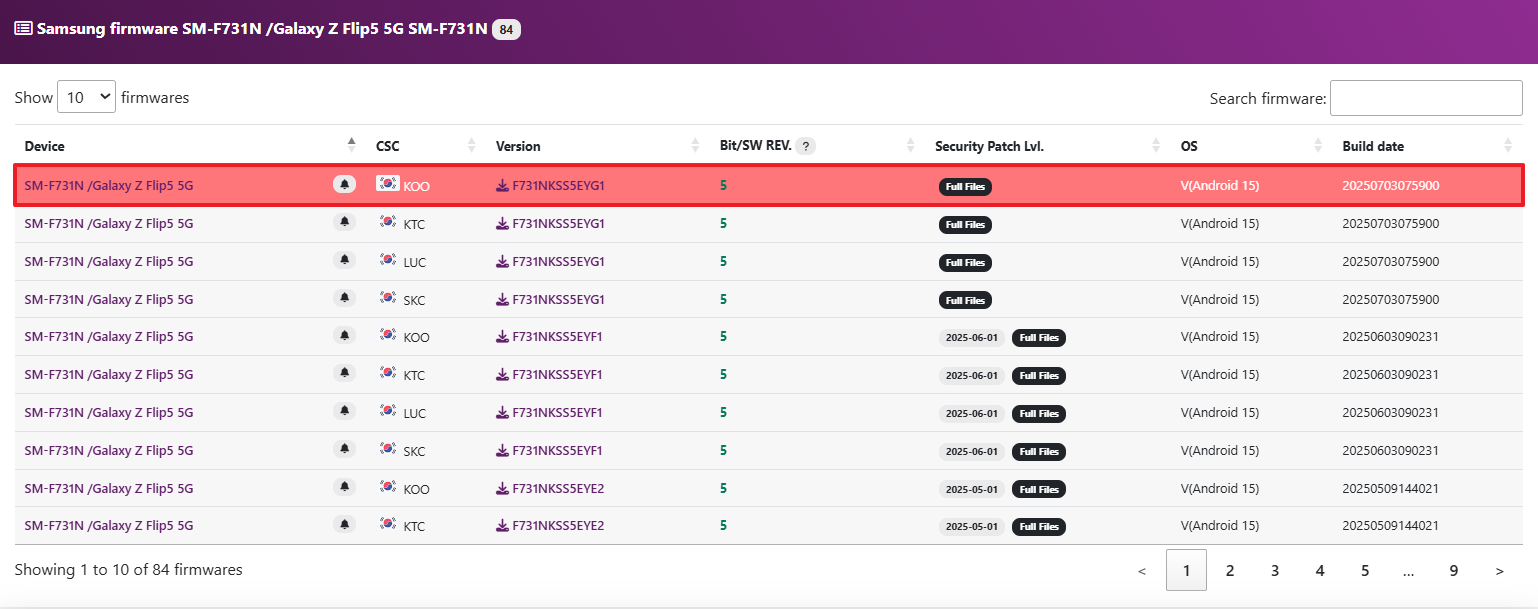
Task: Click 2025-05-01 patch badge in KOO F731NKSS5EYE2 row
Action: coord(972,489)
